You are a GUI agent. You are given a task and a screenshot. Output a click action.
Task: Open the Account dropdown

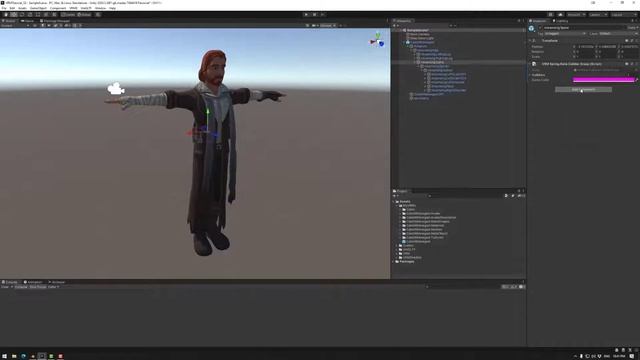tap(576, 15)
